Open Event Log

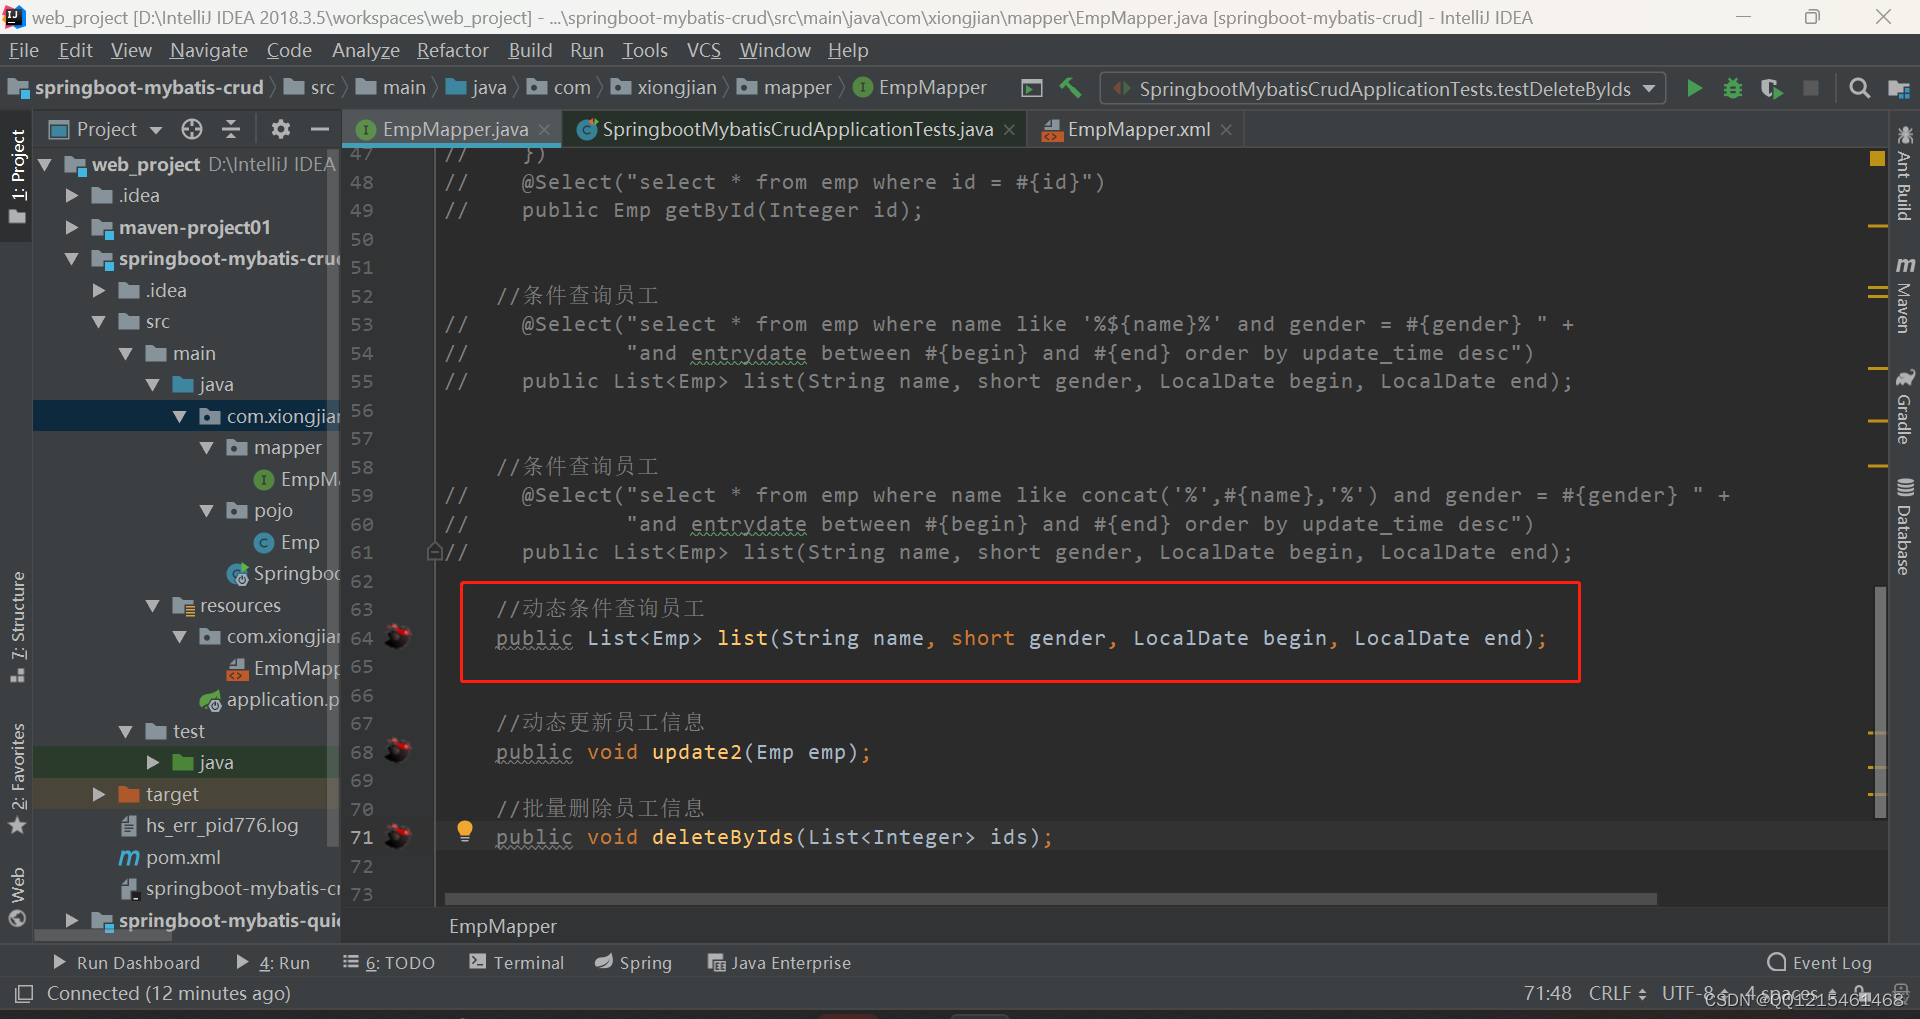[1819, 962]
